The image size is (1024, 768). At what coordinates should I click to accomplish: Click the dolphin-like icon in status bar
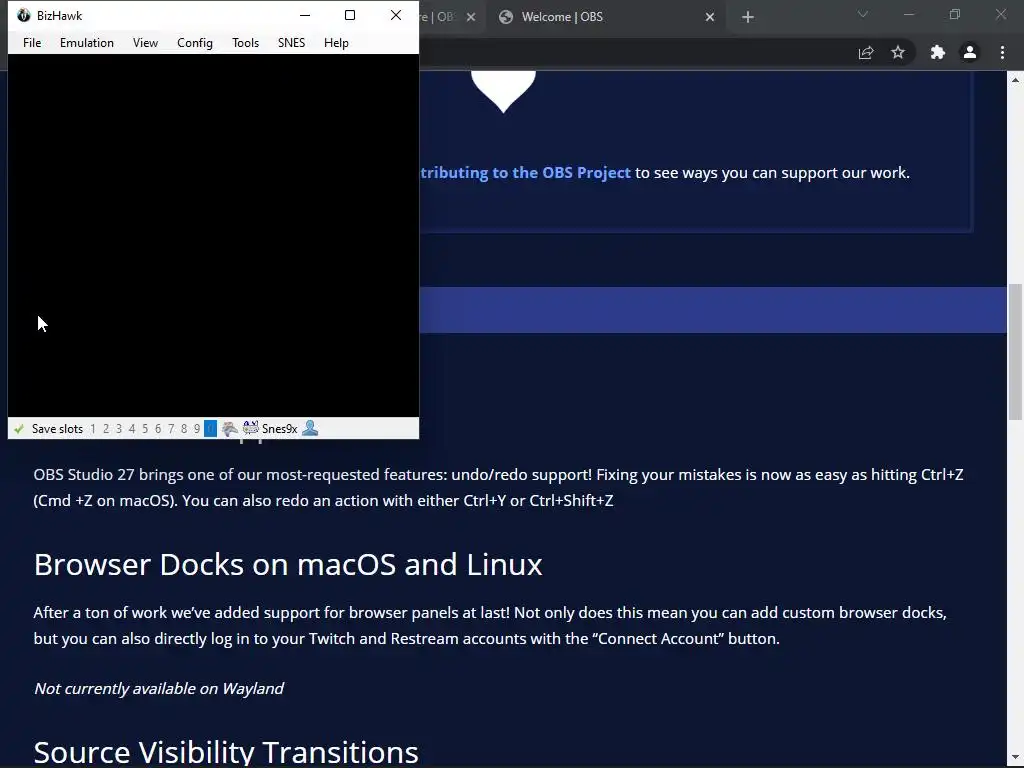pyautogui.click(x=229, y=429)
